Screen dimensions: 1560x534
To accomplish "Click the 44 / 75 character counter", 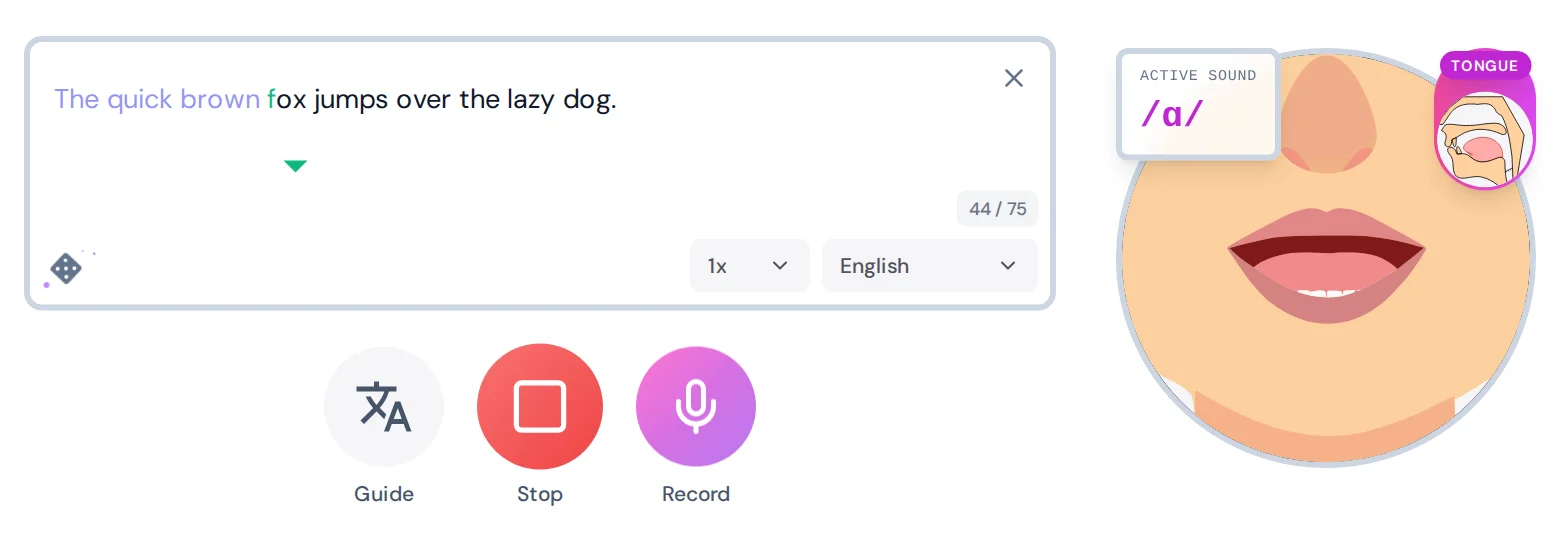I will coord(998,209).
